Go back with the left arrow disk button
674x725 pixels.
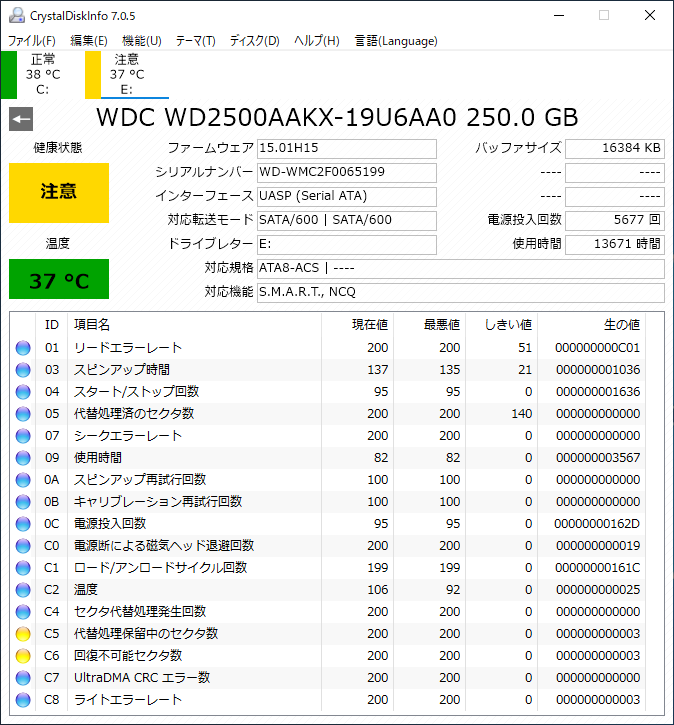(21, 119)
